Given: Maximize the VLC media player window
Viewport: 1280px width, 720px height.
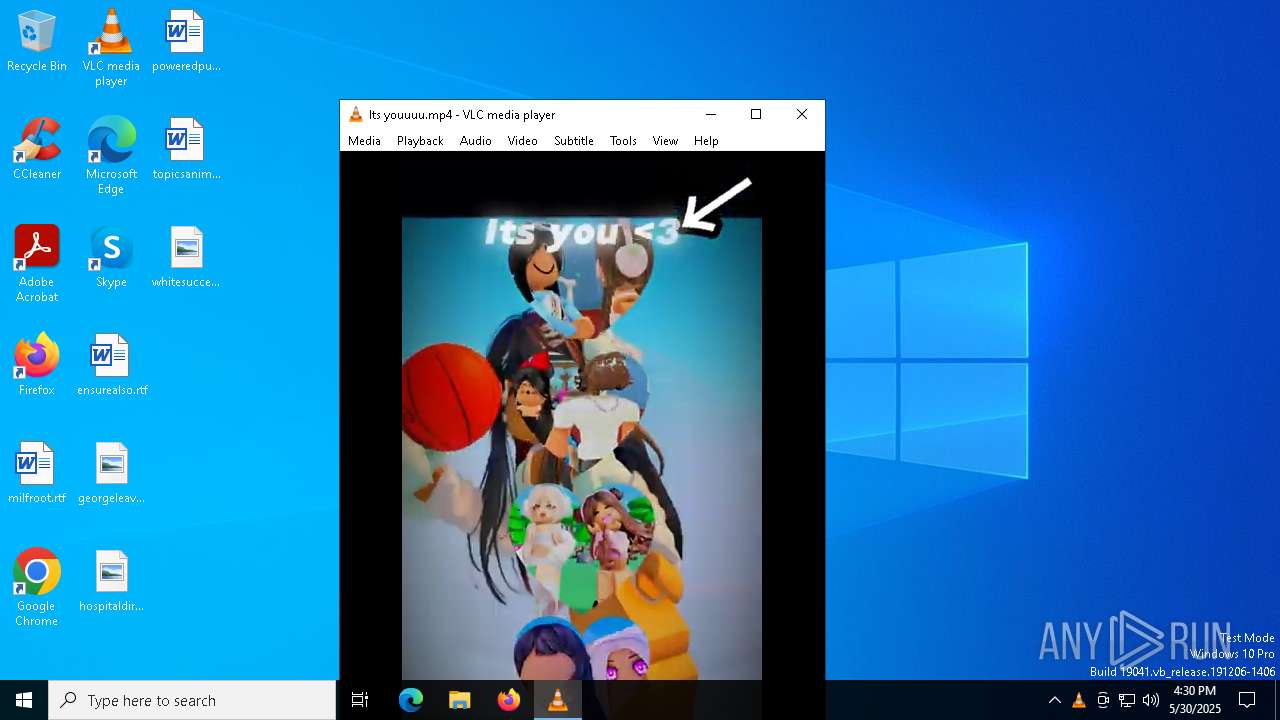Looking at the screenshot, I should 756,115.
